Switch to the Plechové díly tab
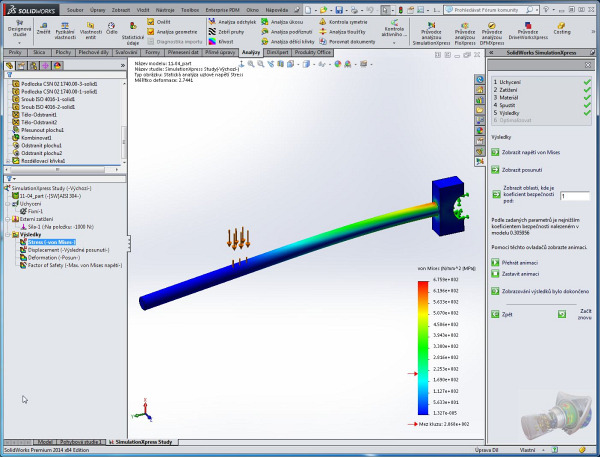Screen dimensions: 600x457 click(93, 52)
